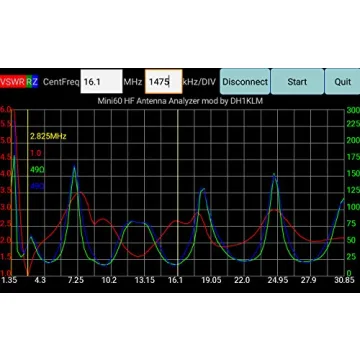Click the 22.0 frequency axis label
Screen dimensions: 360x360
[x=242, y=280]
